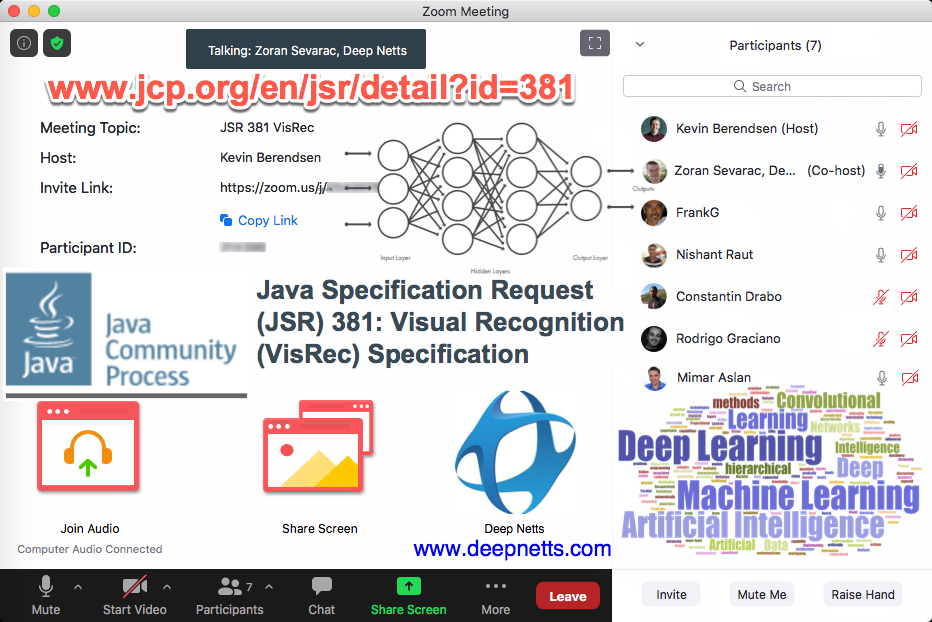
Task: Open the More options menu
Action: pyautogui.click(x=495, y=595)
